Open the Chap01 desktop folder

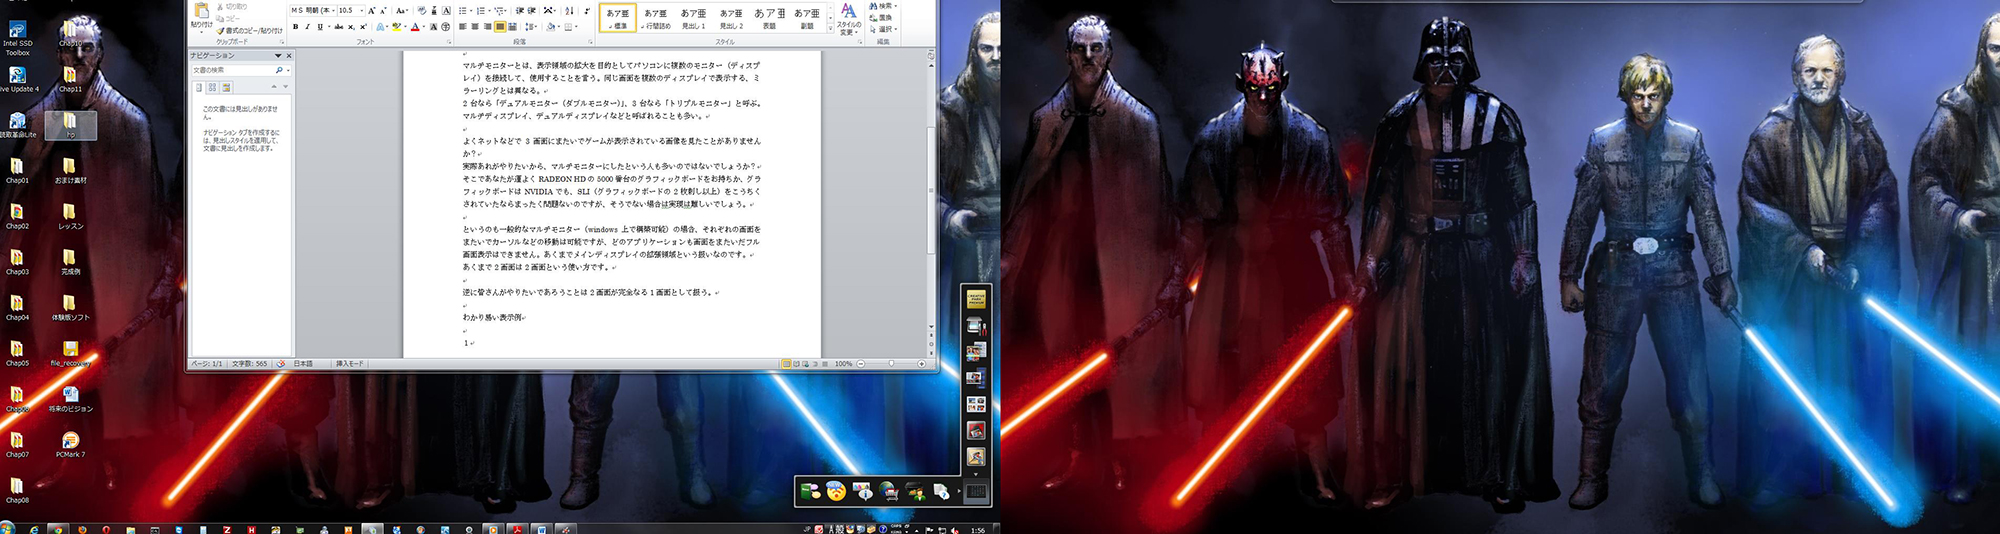coord(17,170)
